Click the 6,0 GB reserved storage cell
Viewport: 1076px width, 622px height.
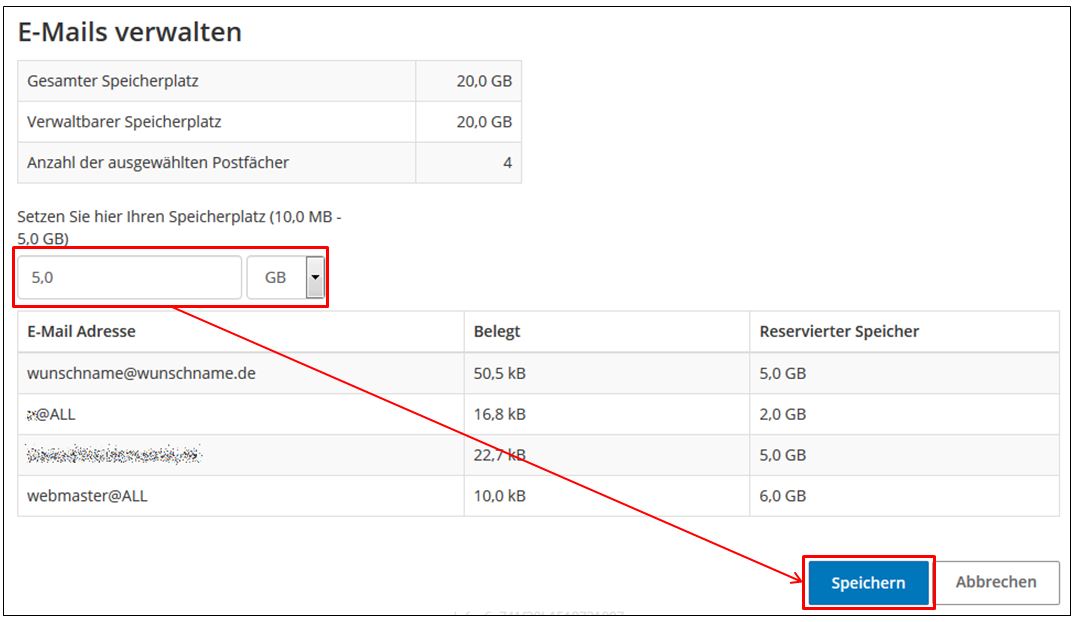(783, 496)
